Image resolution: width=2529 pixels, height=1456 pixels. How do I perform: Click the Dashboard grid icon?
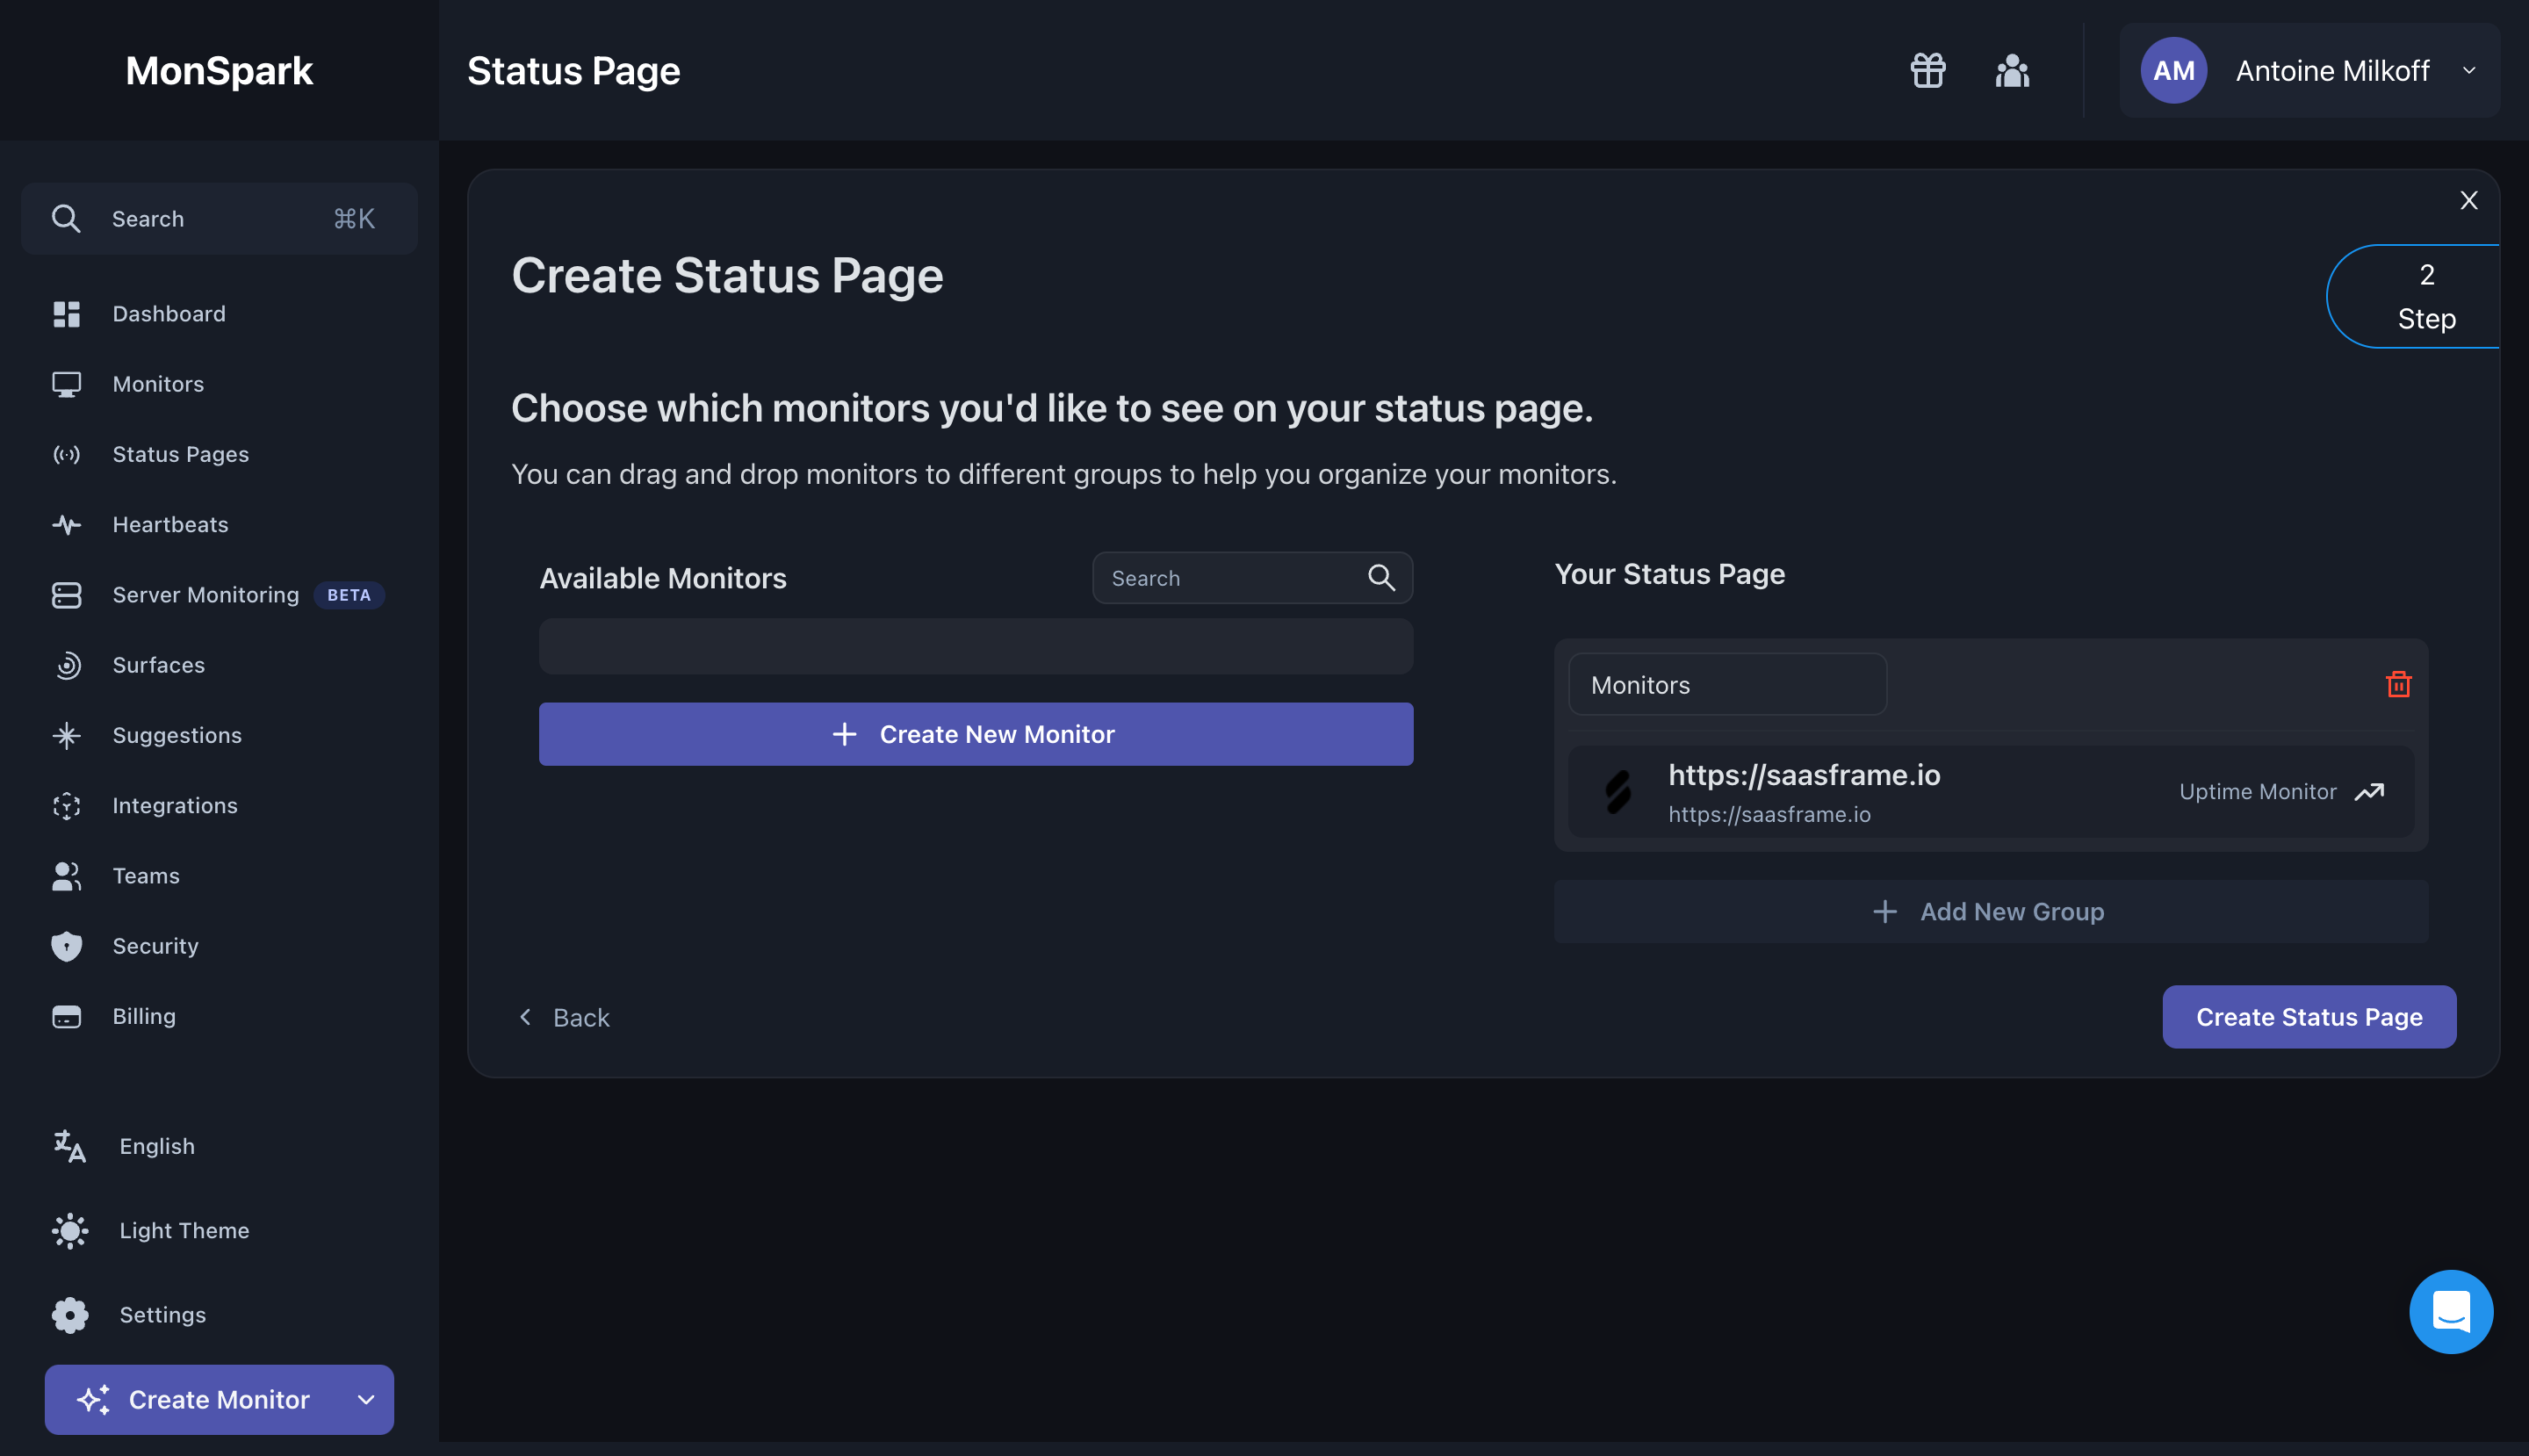point(66,314)
